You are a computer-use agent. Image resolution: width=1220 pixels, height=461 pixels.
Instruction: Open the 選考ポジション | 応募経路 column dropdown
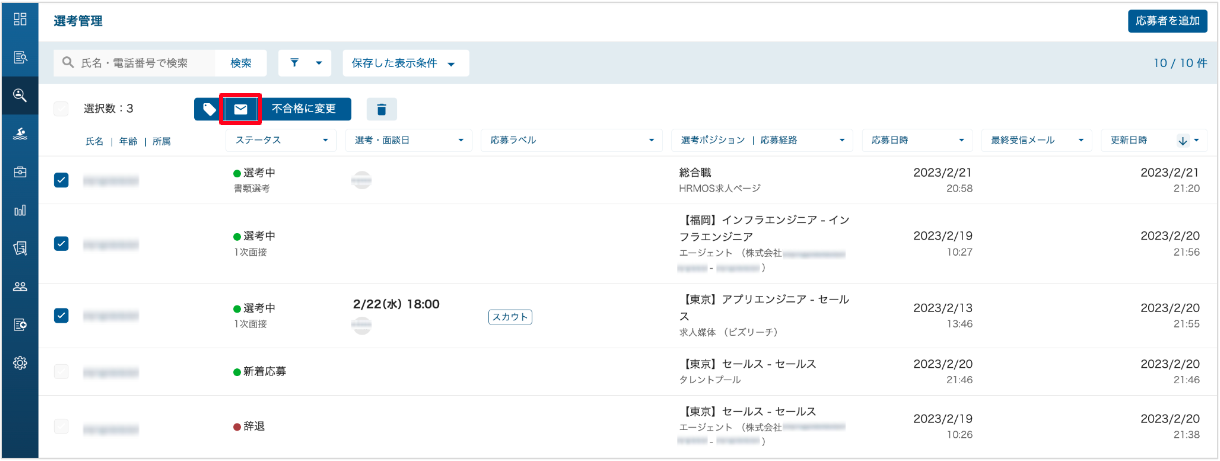[764, 140]
